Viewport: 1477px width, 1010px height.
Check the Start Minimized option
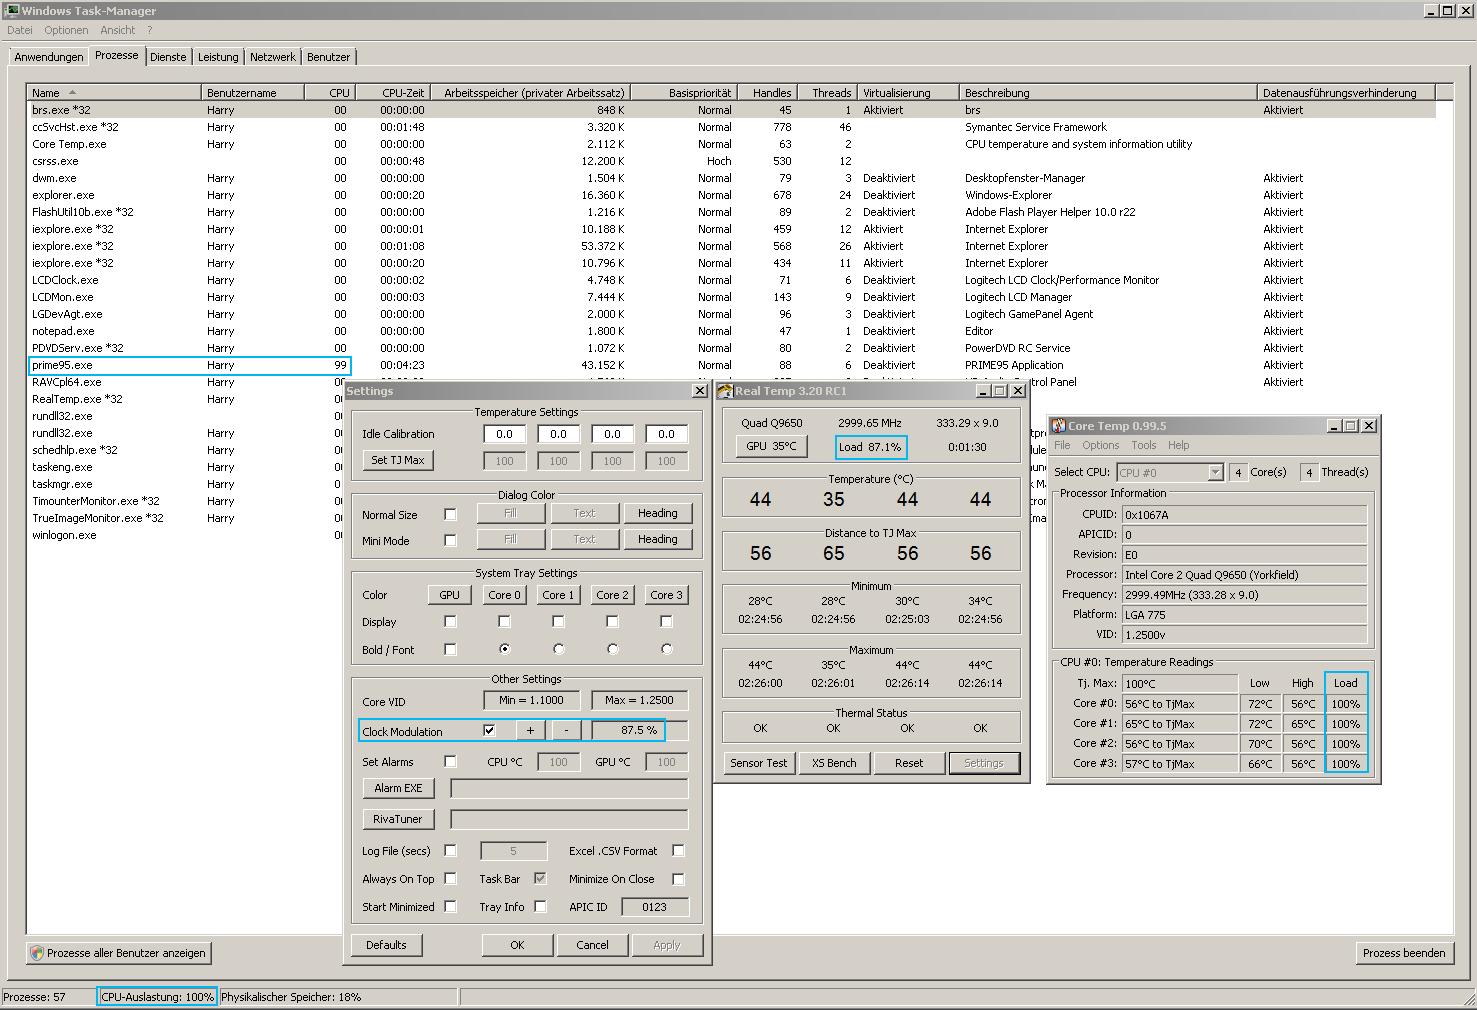(450, 907)
